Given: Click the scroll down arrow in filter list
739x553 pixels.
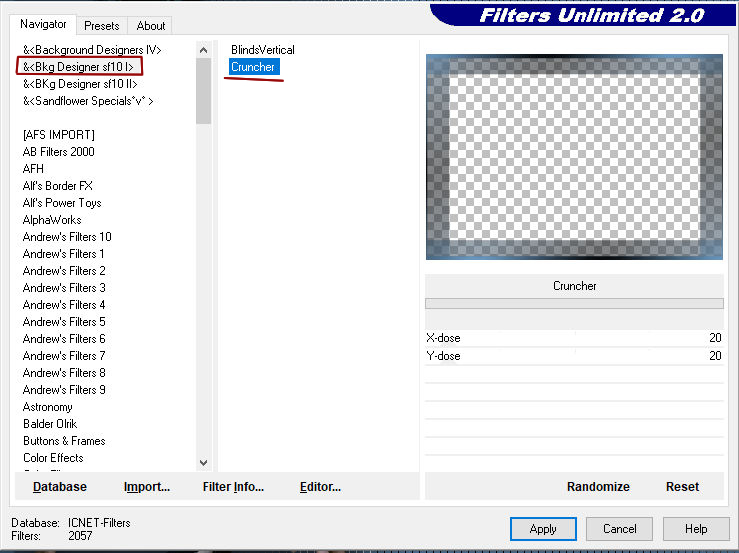Looking at the screenshot, I should click(204, 463).
